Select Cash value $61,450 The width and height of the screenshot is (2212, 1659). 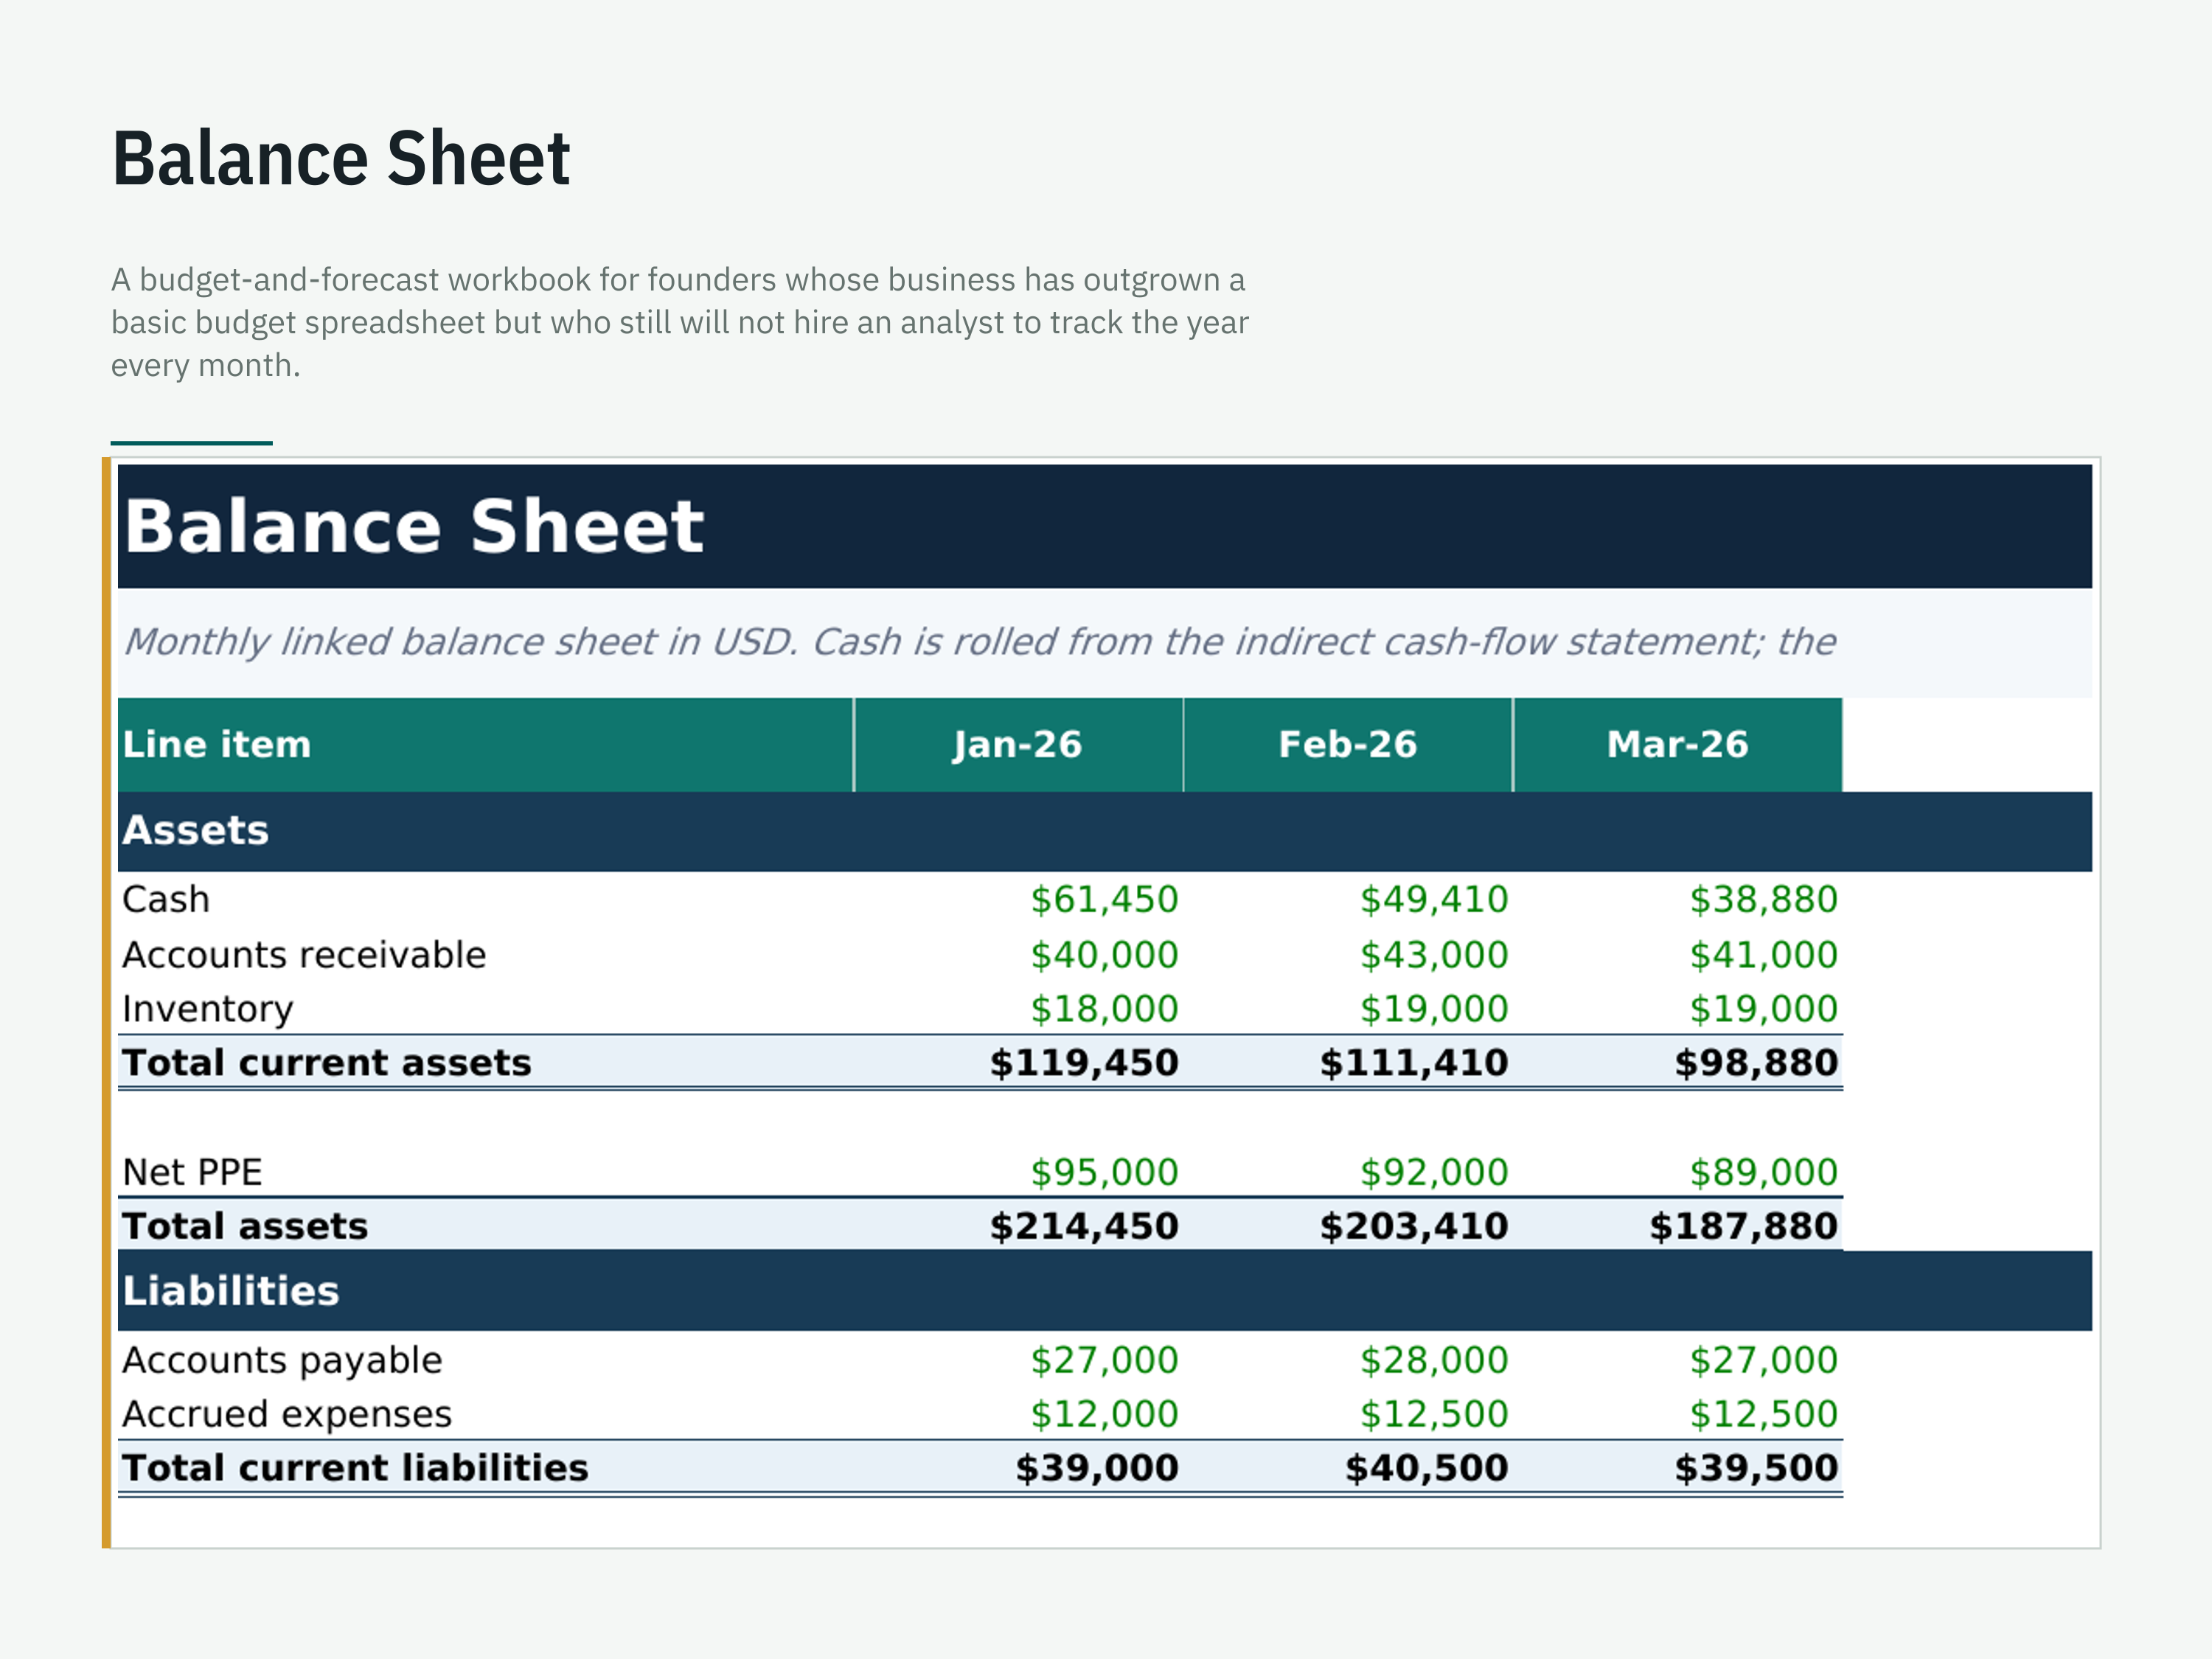(x=1105, y=900)
